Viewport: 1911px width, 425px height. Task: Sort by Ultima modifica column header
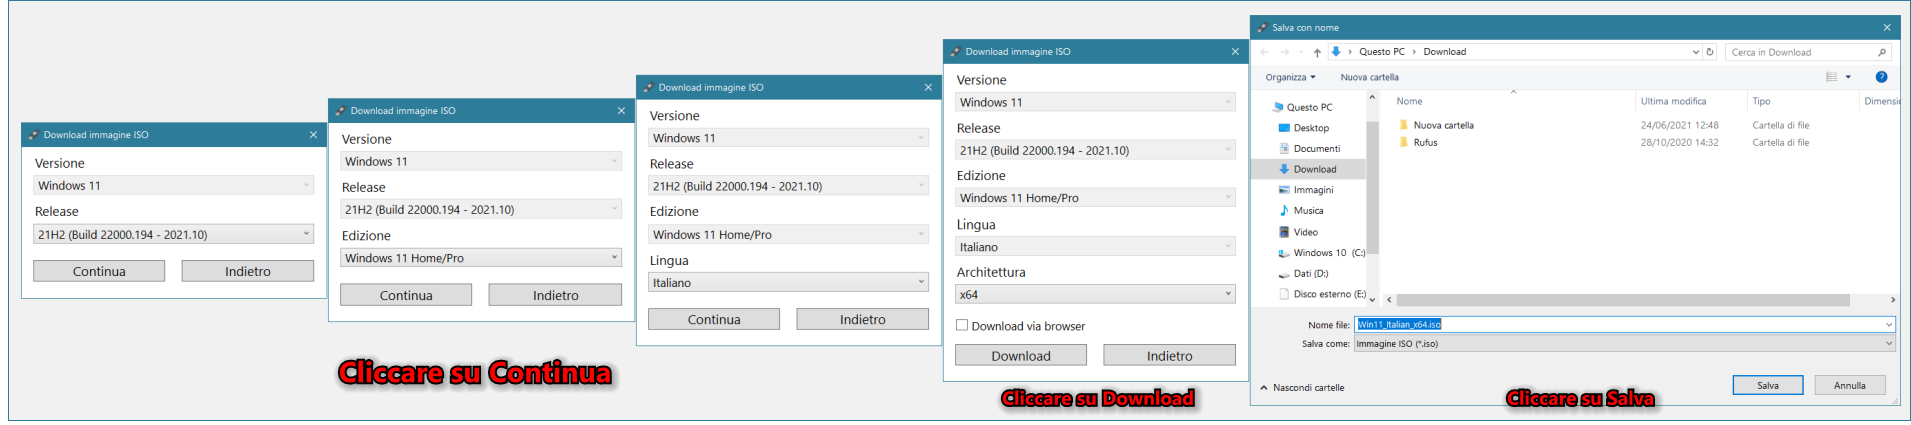click(x=1673, y=101)
